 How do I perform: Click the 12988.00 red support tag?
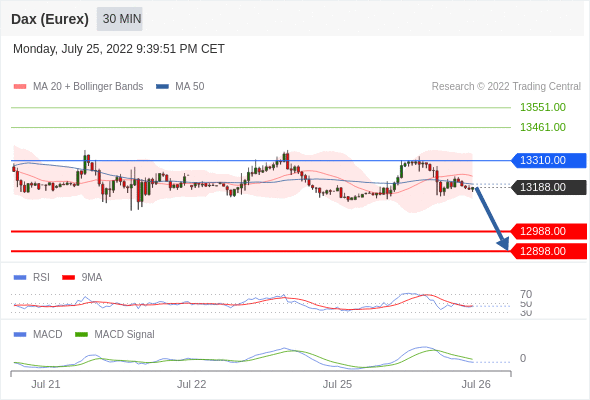549,231
